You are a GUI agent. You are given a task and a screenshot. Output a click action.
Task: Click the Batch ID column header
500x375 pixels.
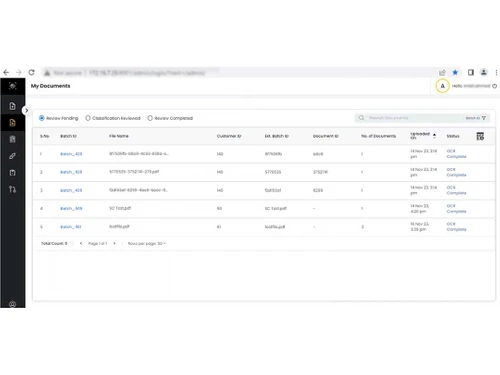tap(68, 136)
